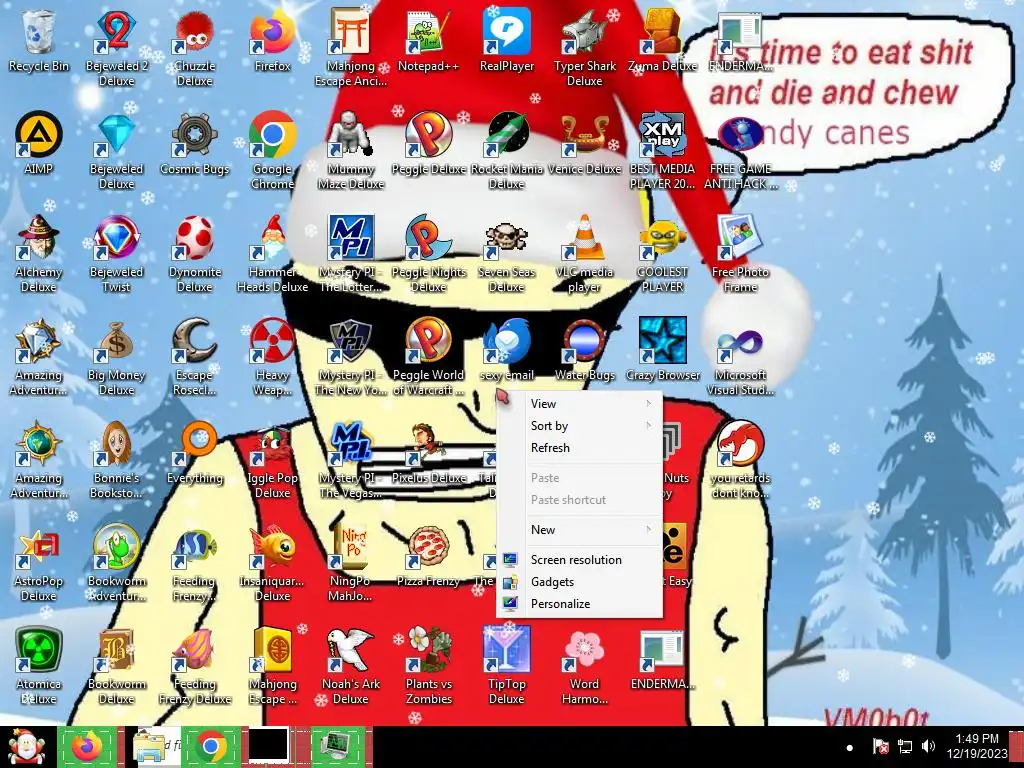Click Bejeweled Twist desktop icon

116,238
